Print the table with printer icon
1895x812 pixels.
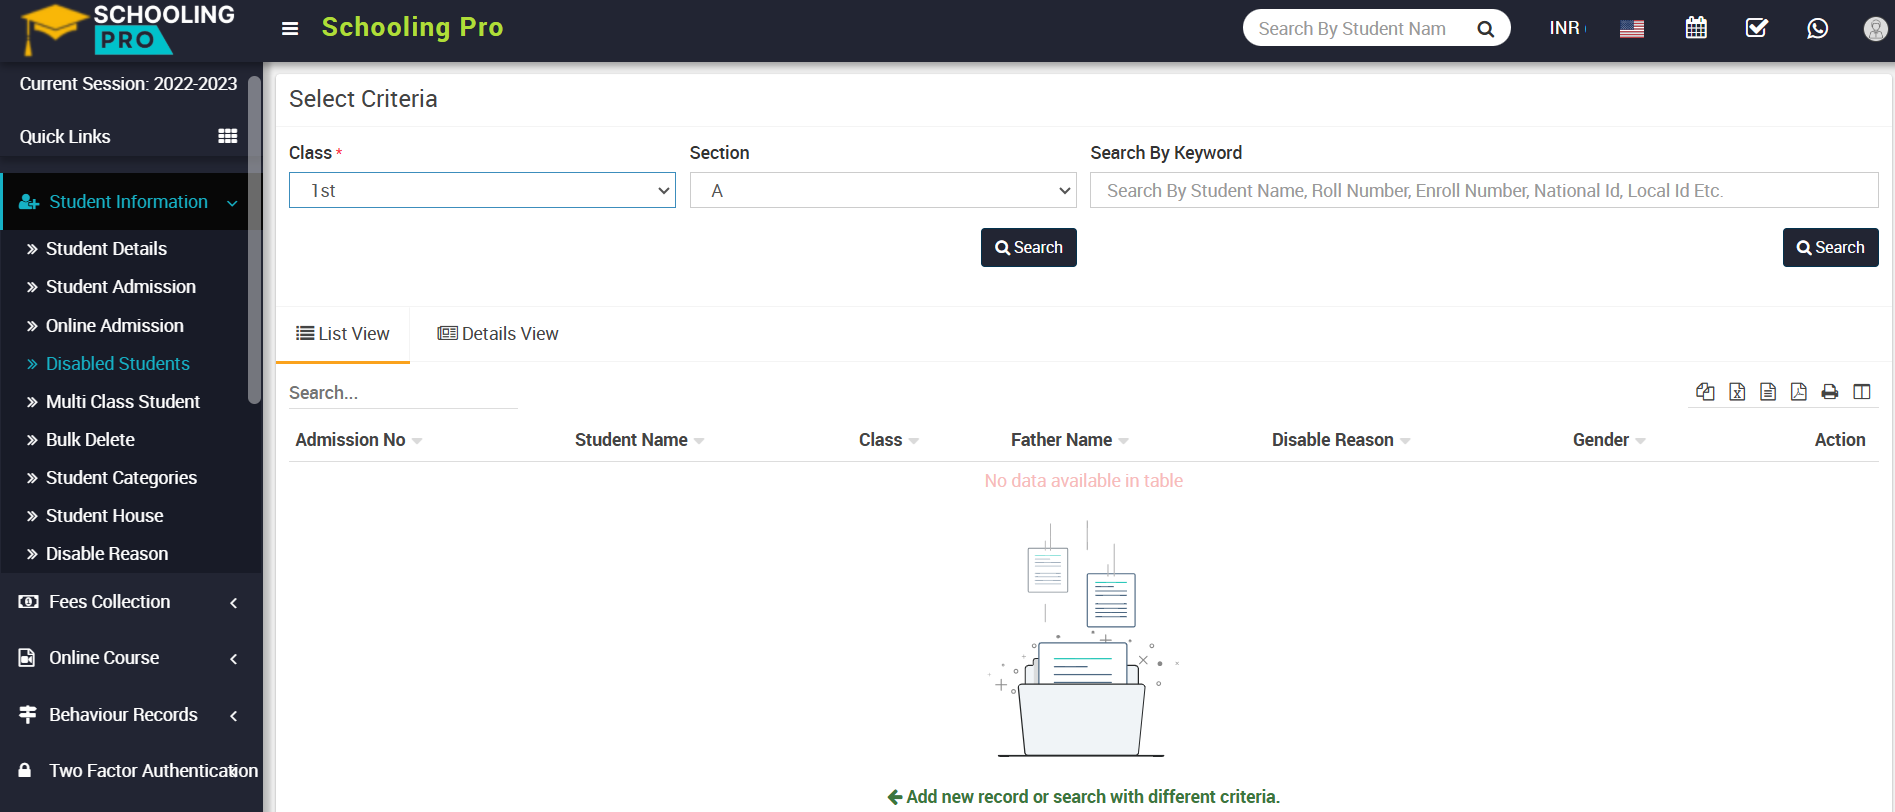[x=1830, y=392]
